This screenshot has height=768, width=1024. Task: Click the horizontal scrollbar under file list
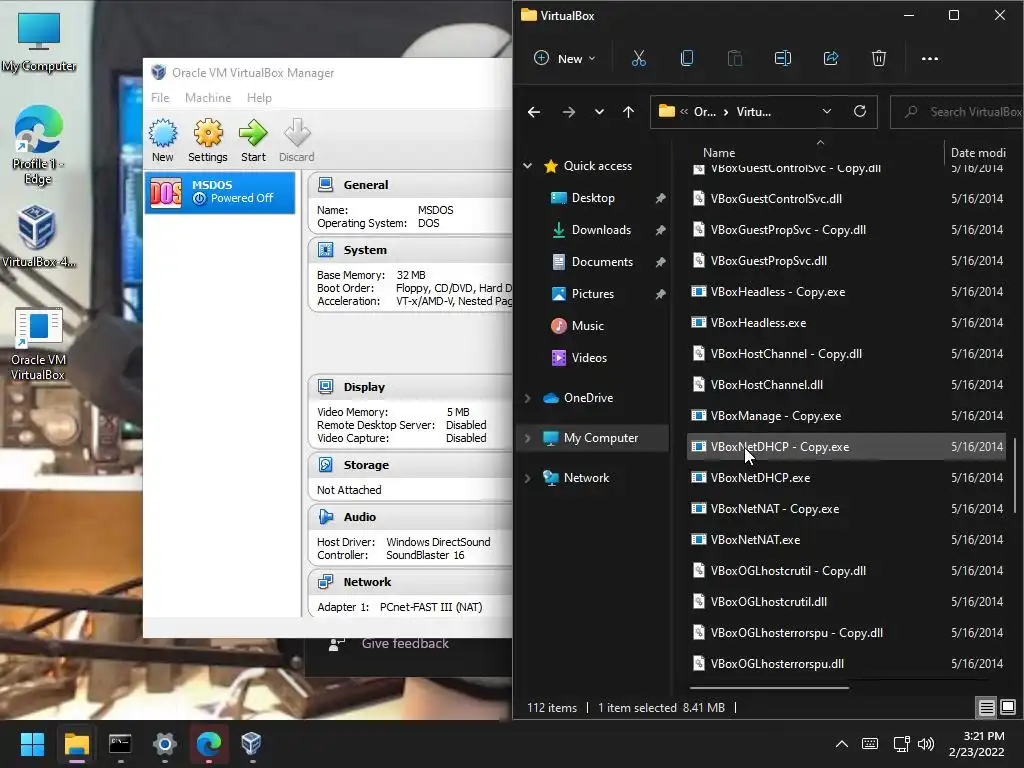point(769,687)
